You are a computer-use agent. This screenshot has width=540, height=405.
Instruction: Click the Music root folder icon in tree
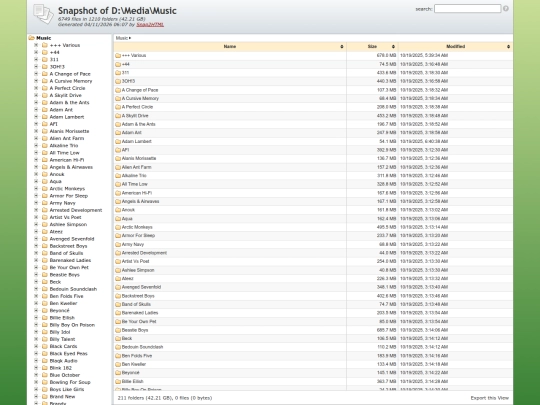32,38
